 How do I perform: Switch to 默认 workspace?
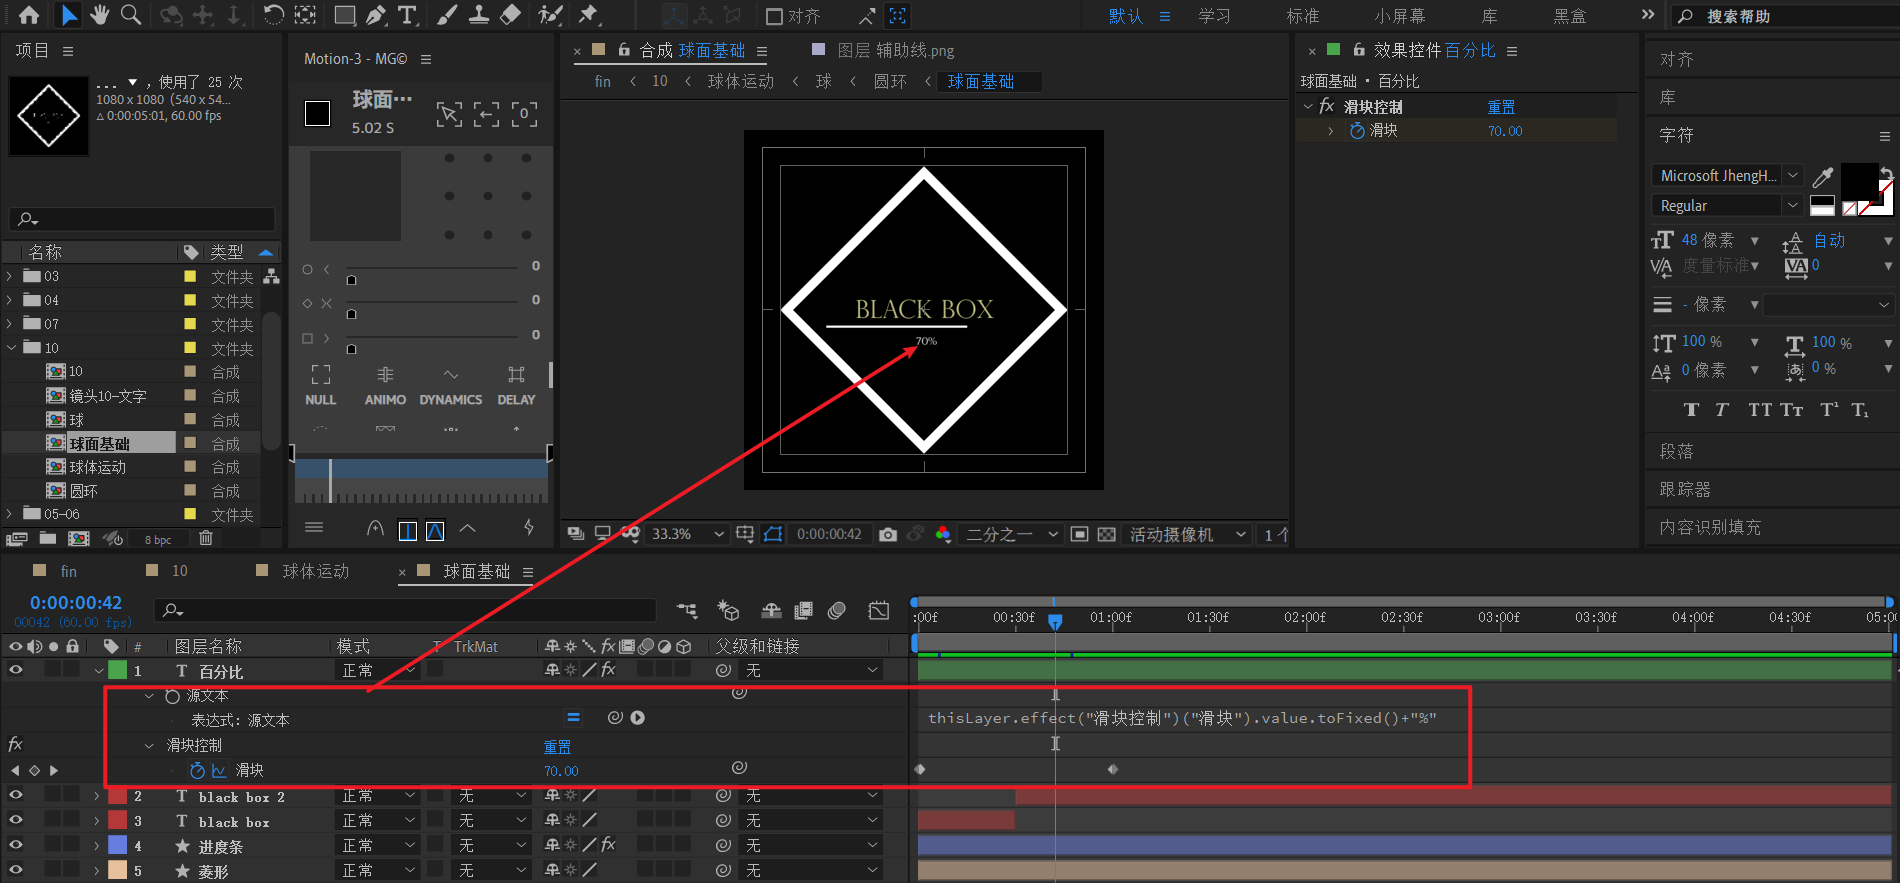1126,16
